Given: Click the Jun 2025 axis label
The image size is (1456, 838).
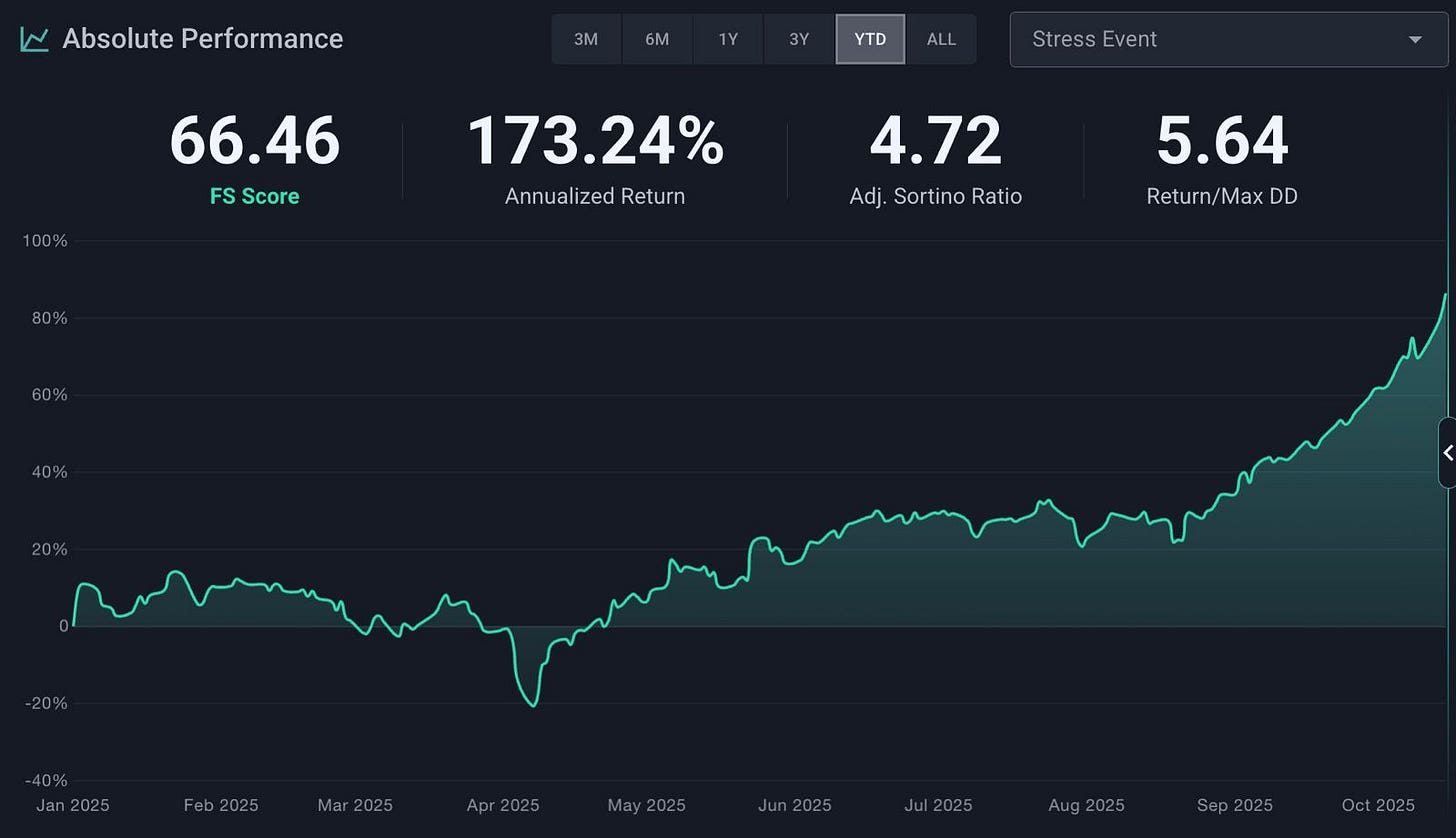Looking at the screenshot, I should tap(797, 805).
